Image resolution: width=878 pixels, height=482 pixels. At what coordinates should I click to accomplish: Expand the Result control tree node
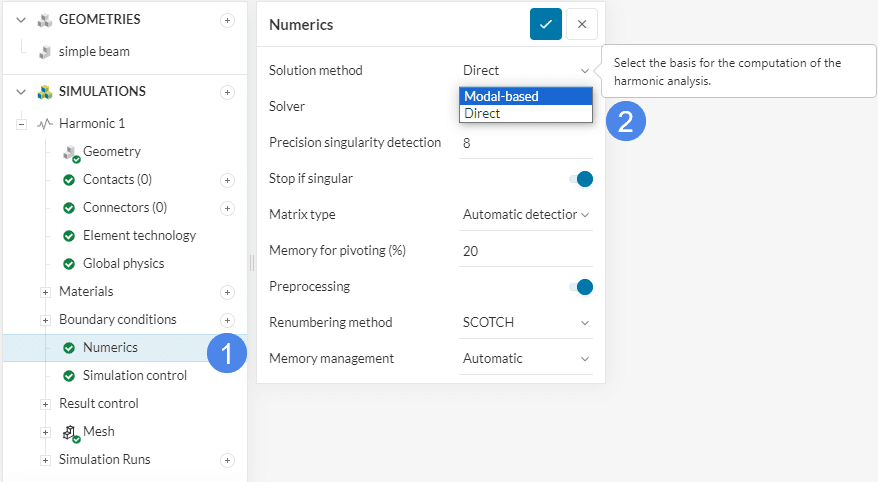[x=45, y=404]
